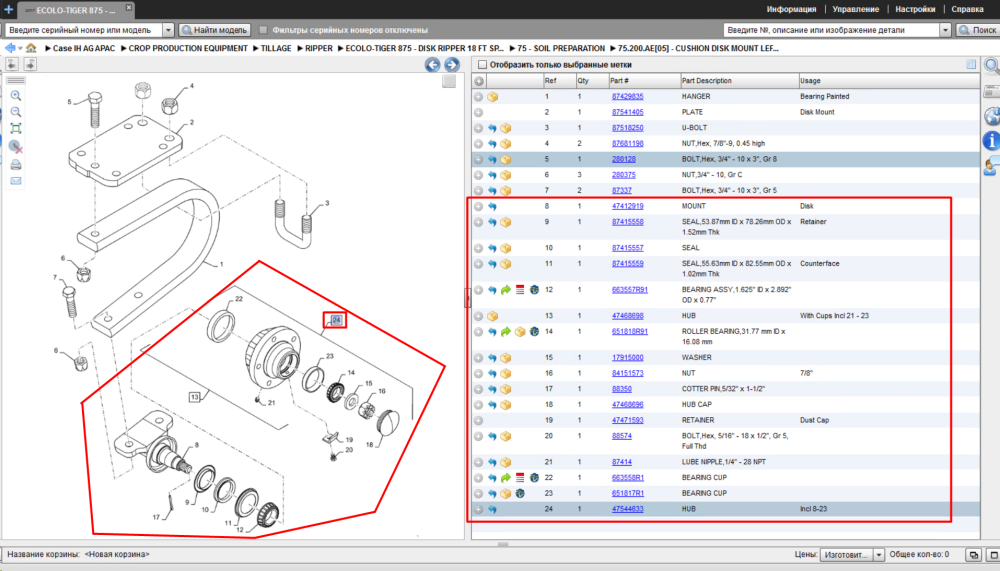Click the blue info icon on right sidebar

[x=991, y=140]
